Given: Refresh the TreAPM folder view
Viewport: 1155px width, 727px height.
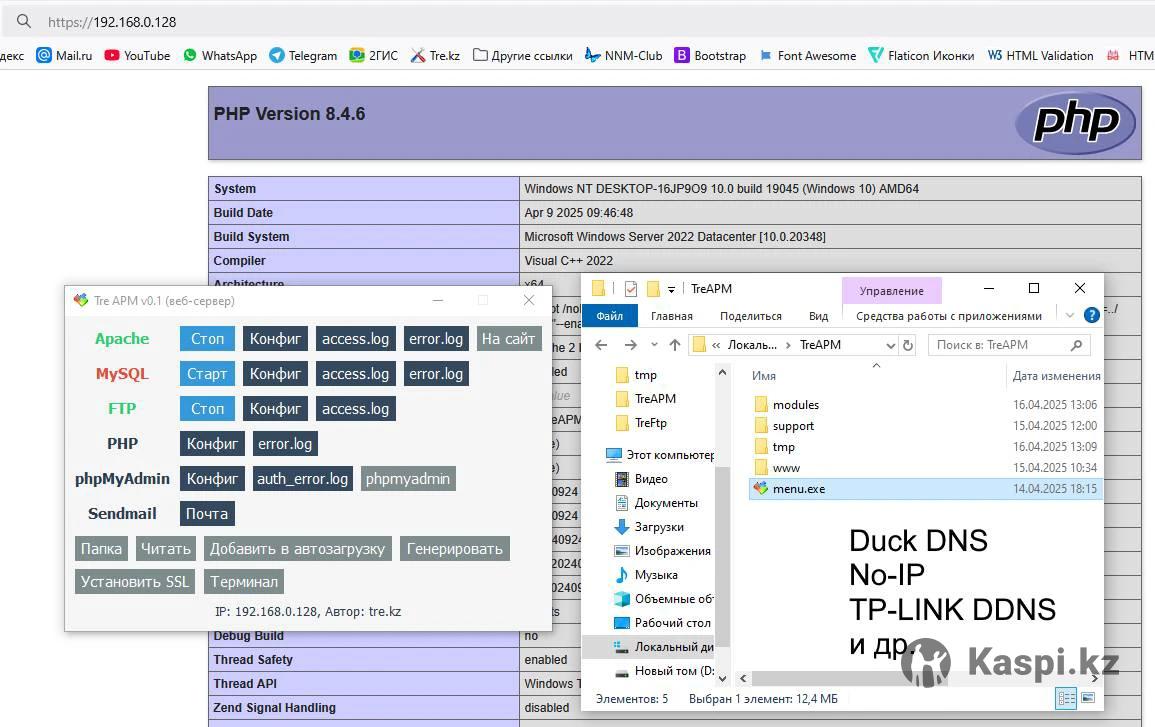Looking at the screenshot, I should point(908,345).
